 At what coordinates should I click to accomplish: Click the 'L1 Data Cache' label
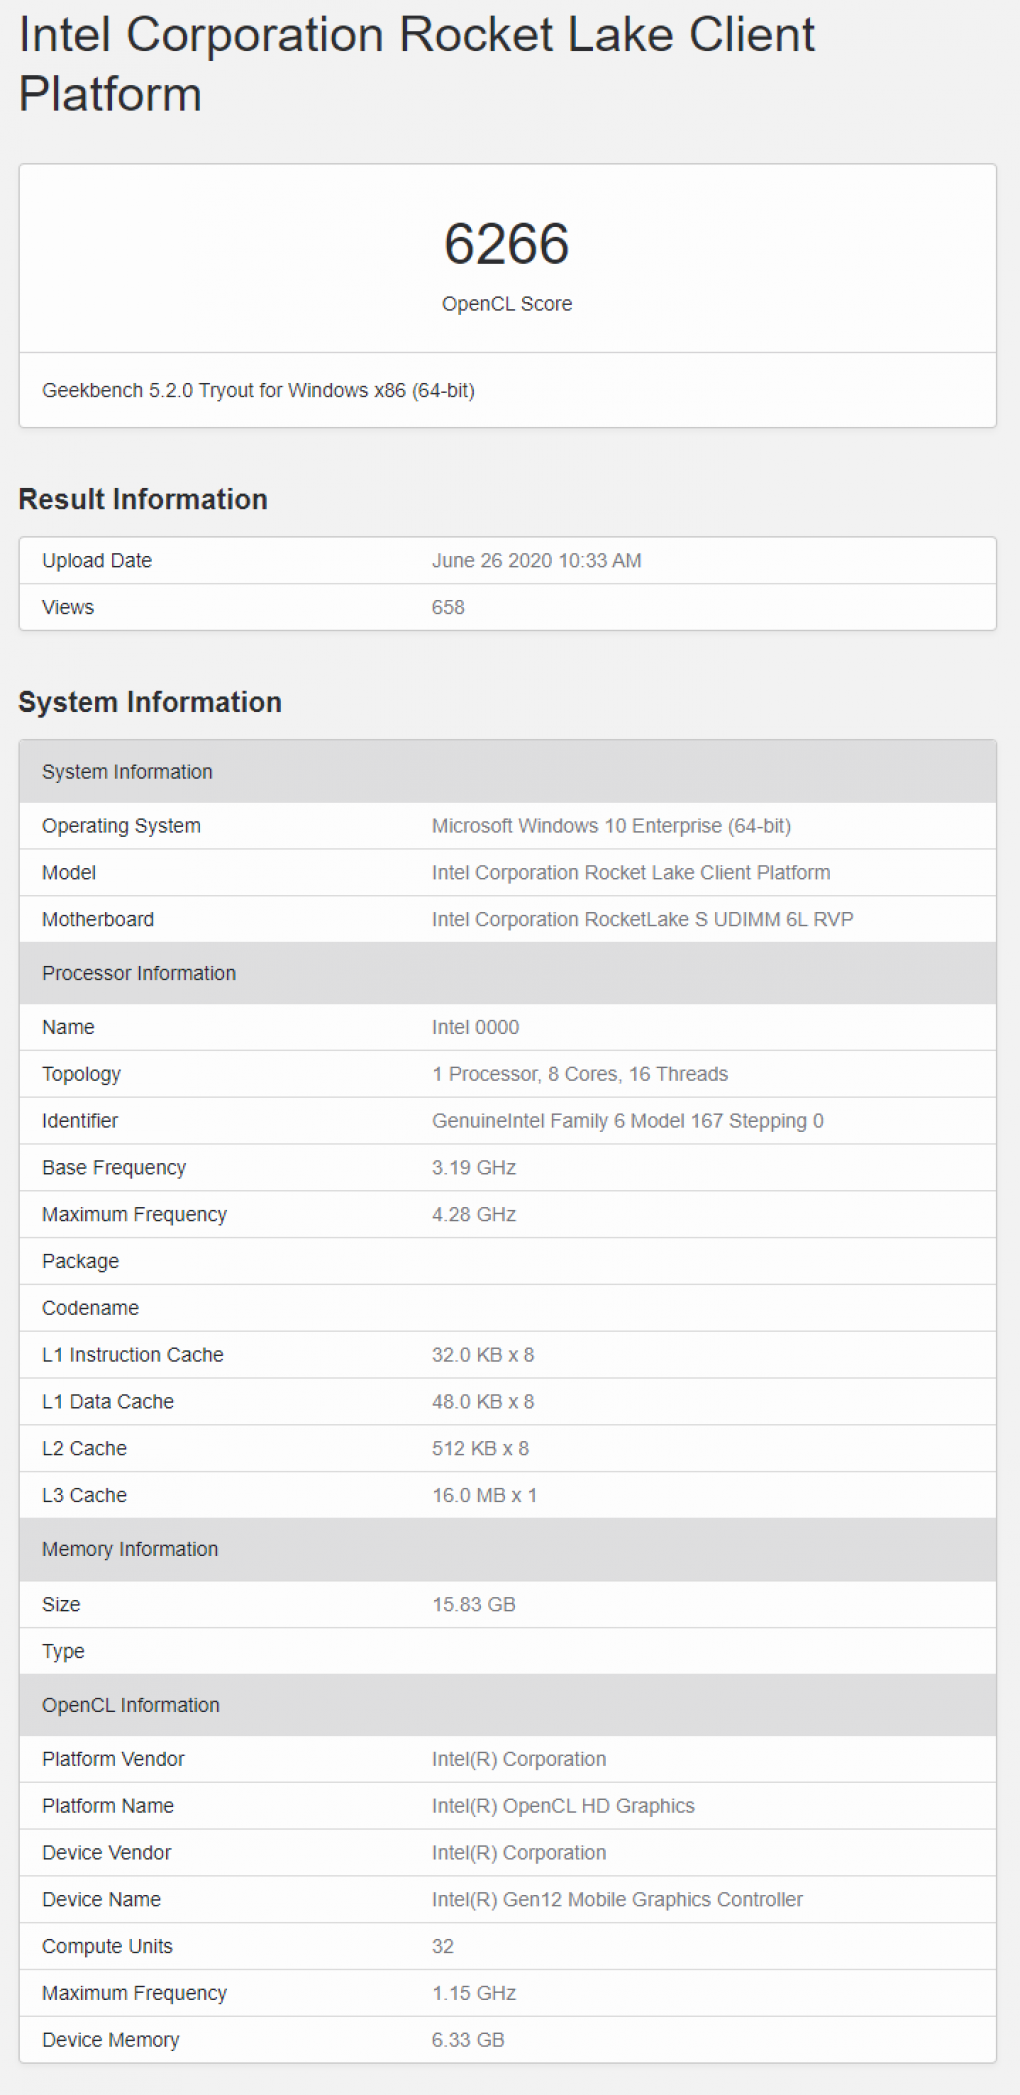(108, 1402)
